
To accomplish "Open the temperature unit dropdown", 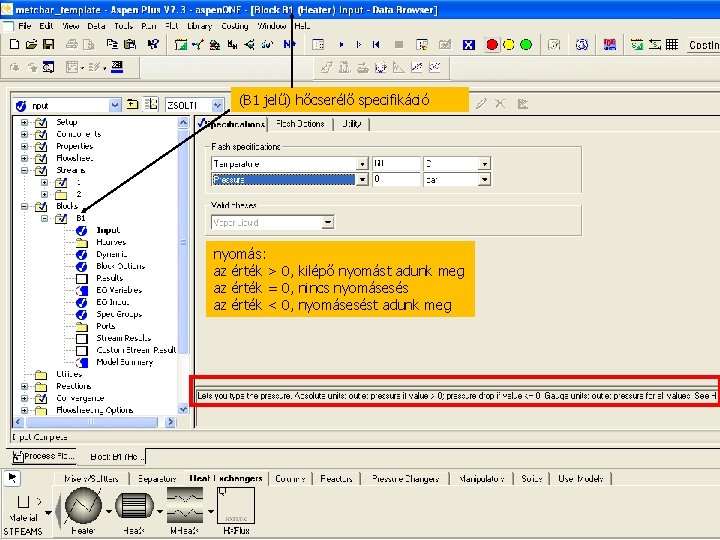I will coord(484,164).
